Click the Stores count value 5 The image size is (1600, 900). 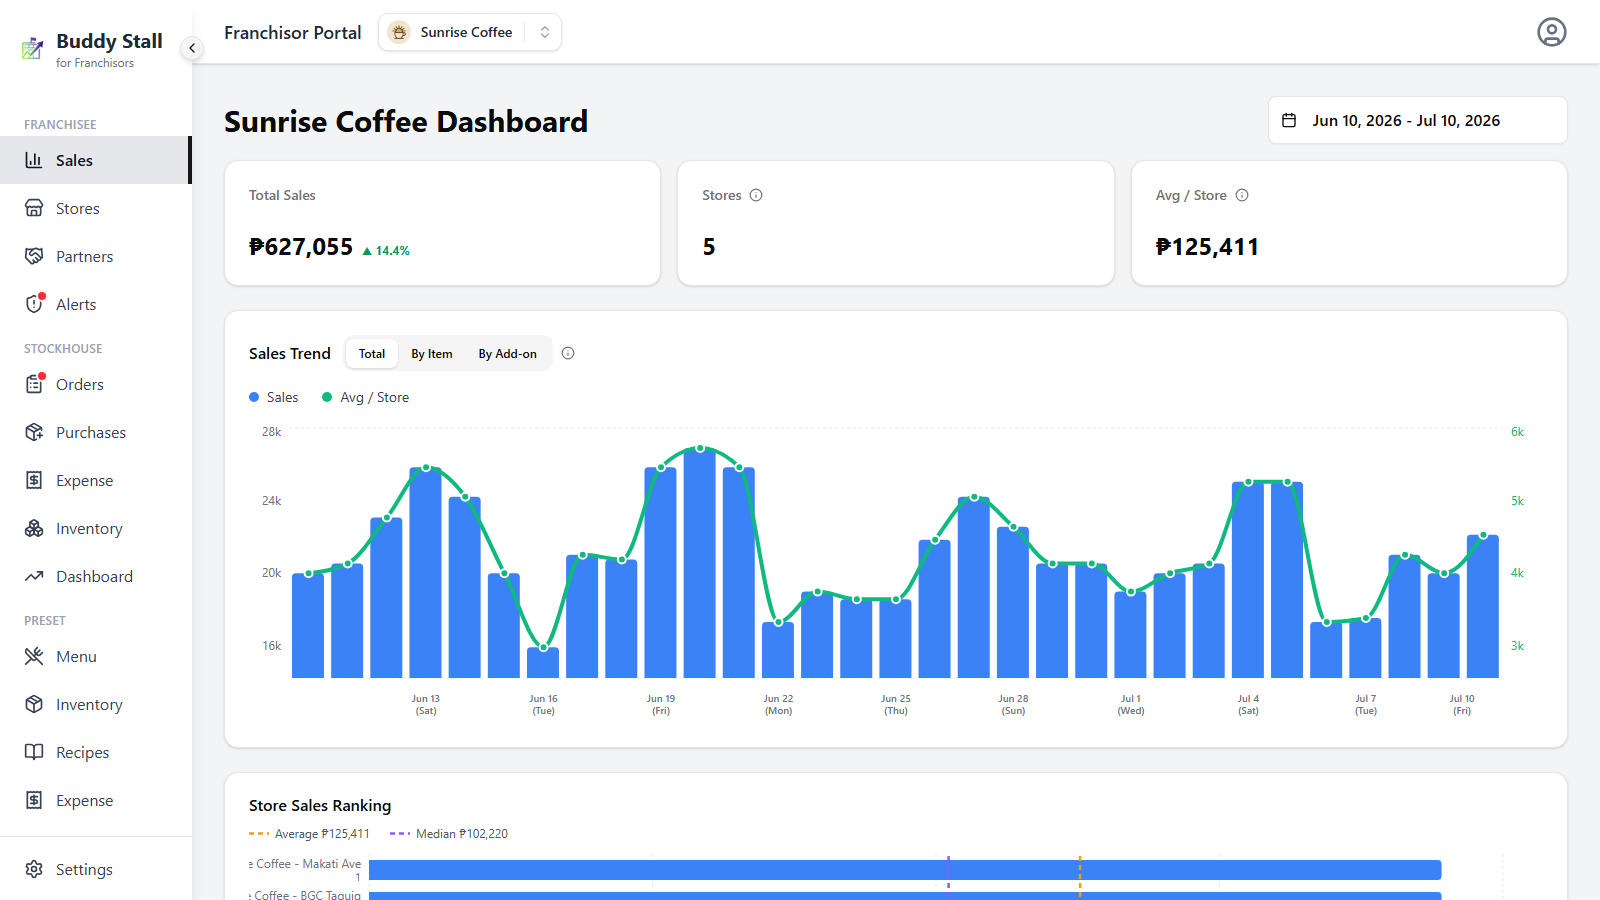709,247
